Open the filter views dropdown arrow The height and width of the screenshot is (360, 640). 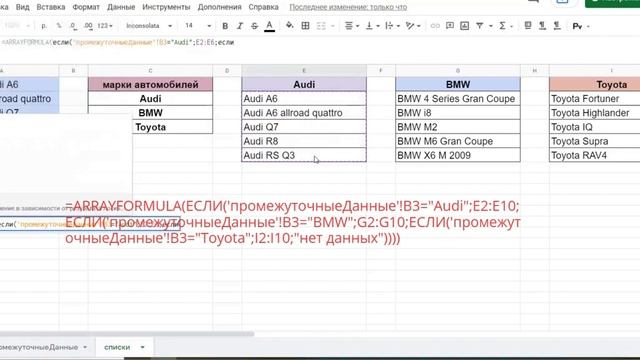pos(491,26)
